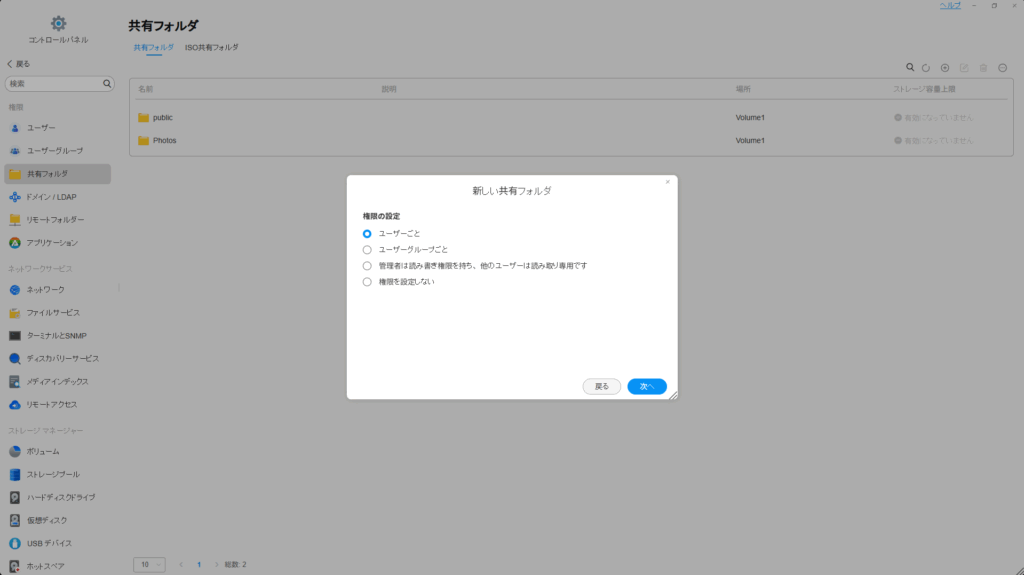Screen dimensions: 1024x575
Task: Open ホットスペア in the sidebar
Action: pyautogui.click(x=57, y=566)
